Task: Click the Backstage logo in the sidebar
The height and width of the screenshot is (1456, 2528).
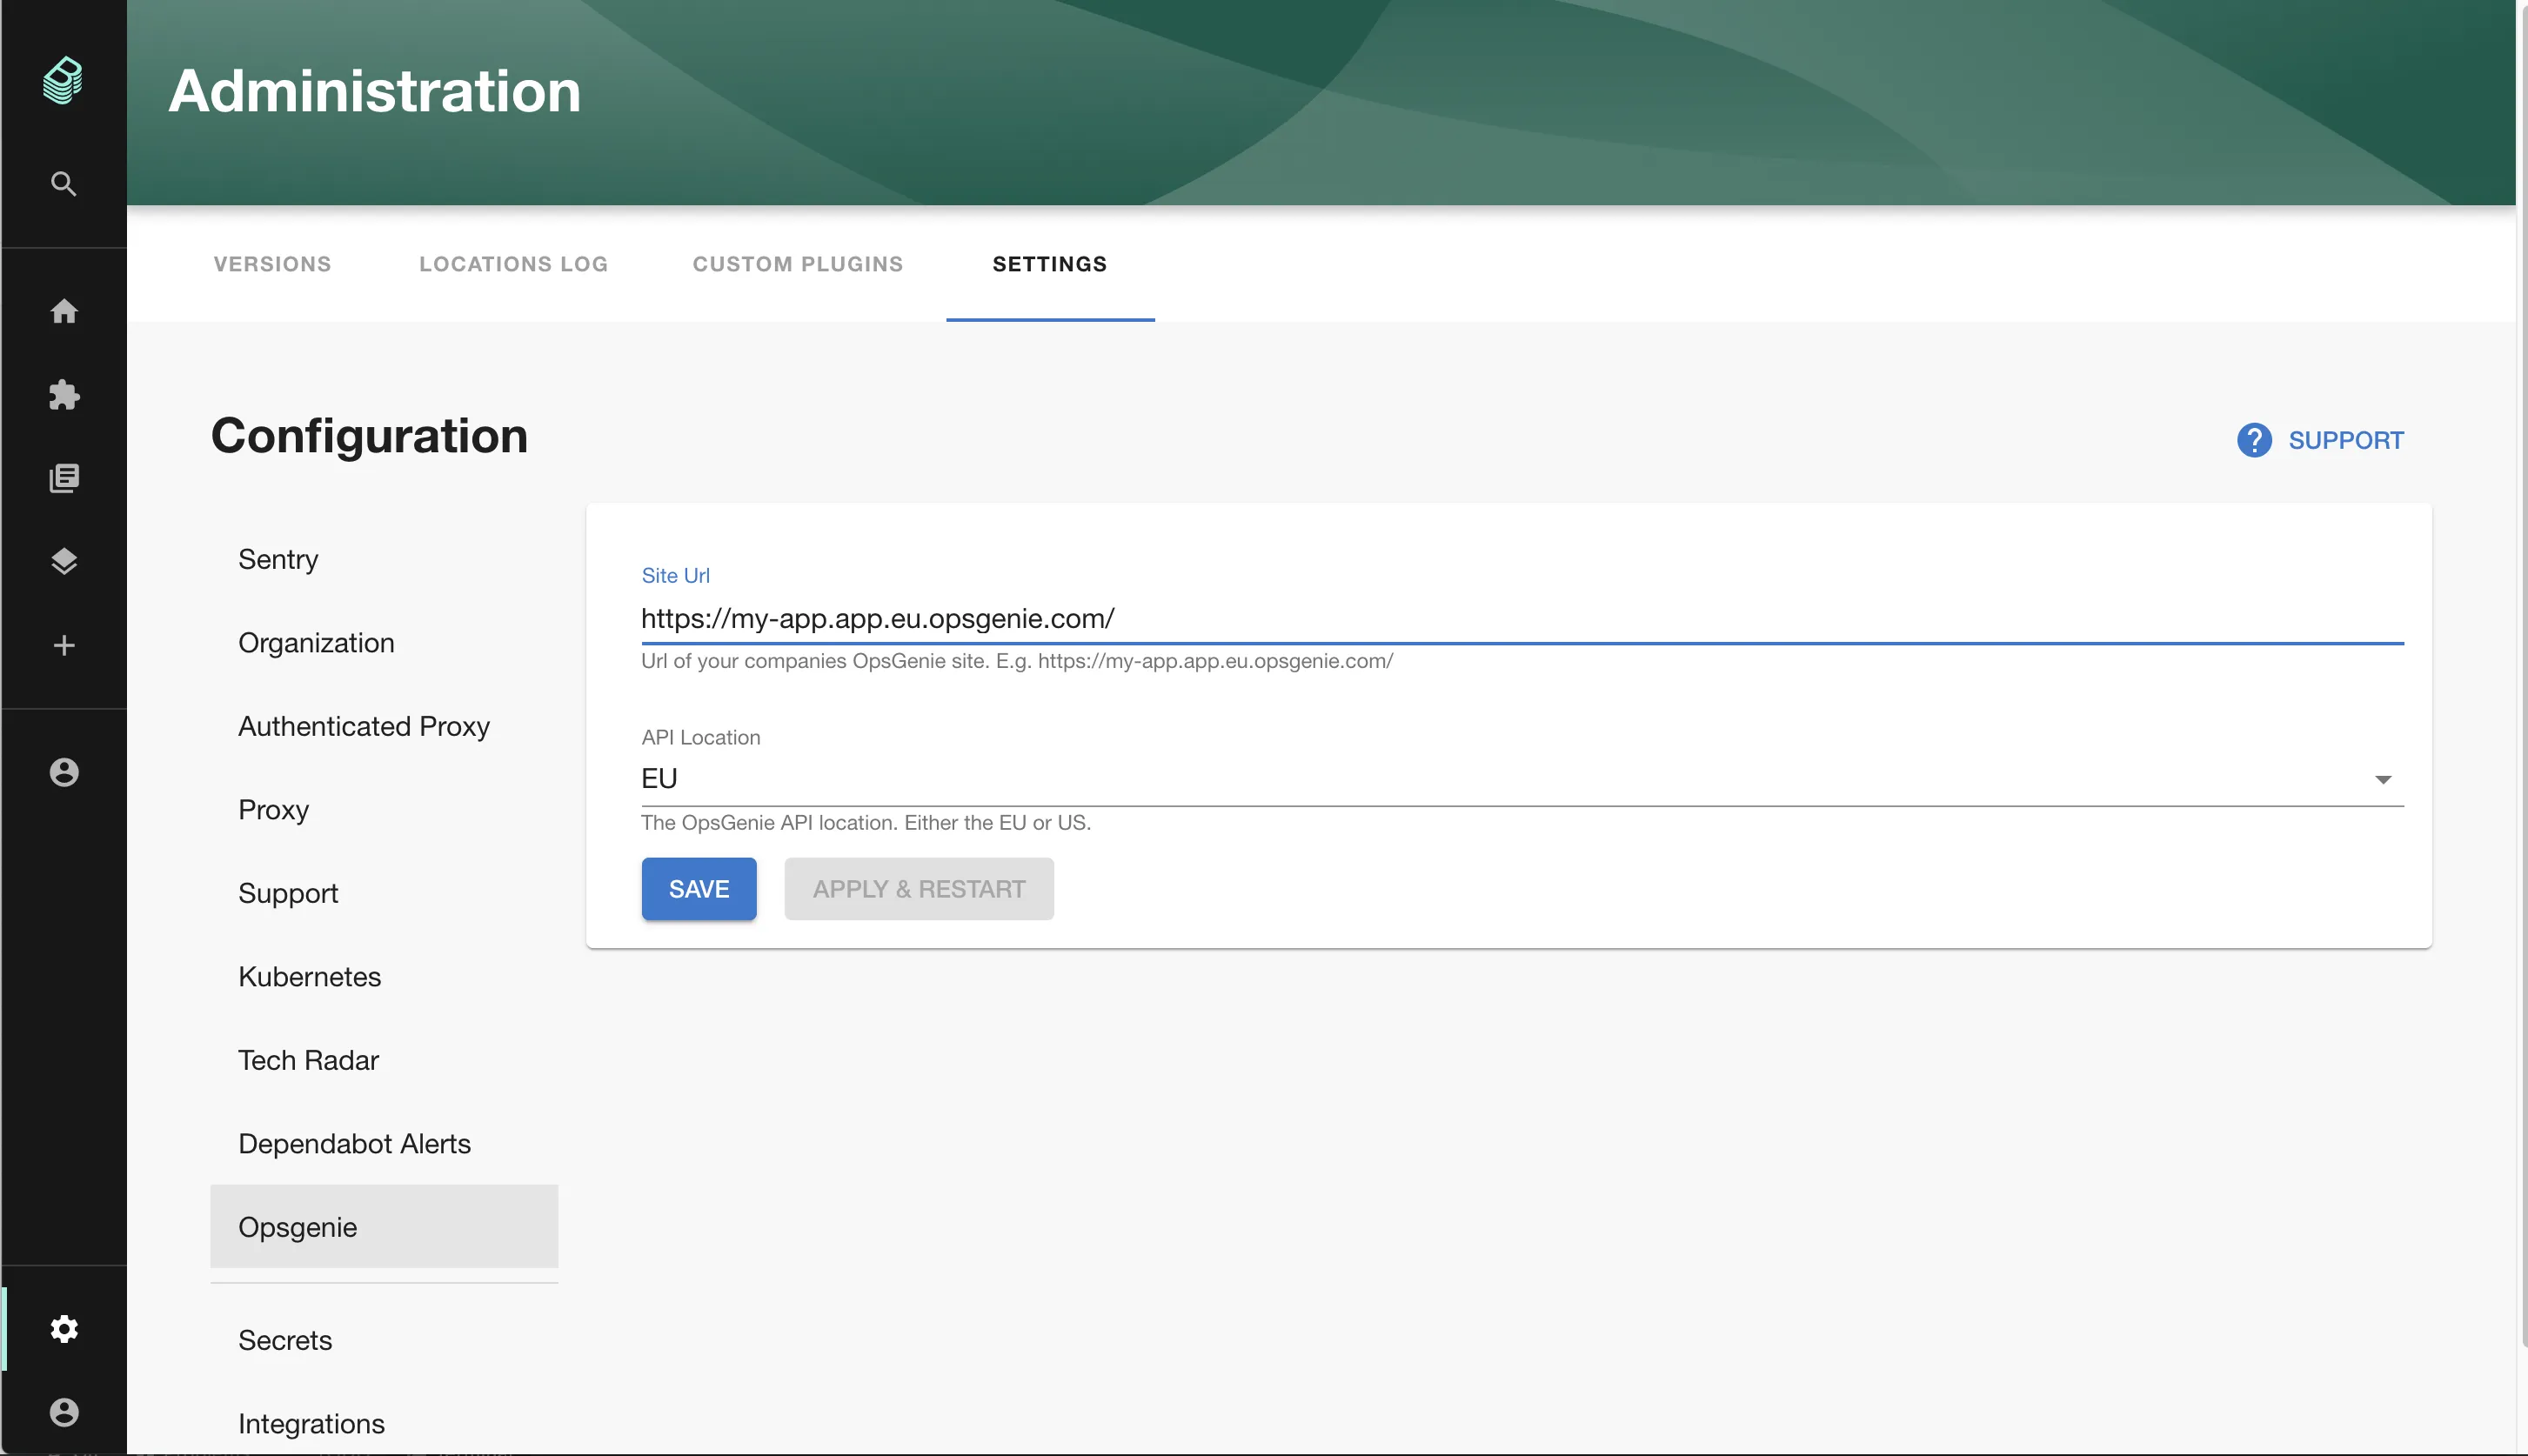Action: tap(63, 81)
